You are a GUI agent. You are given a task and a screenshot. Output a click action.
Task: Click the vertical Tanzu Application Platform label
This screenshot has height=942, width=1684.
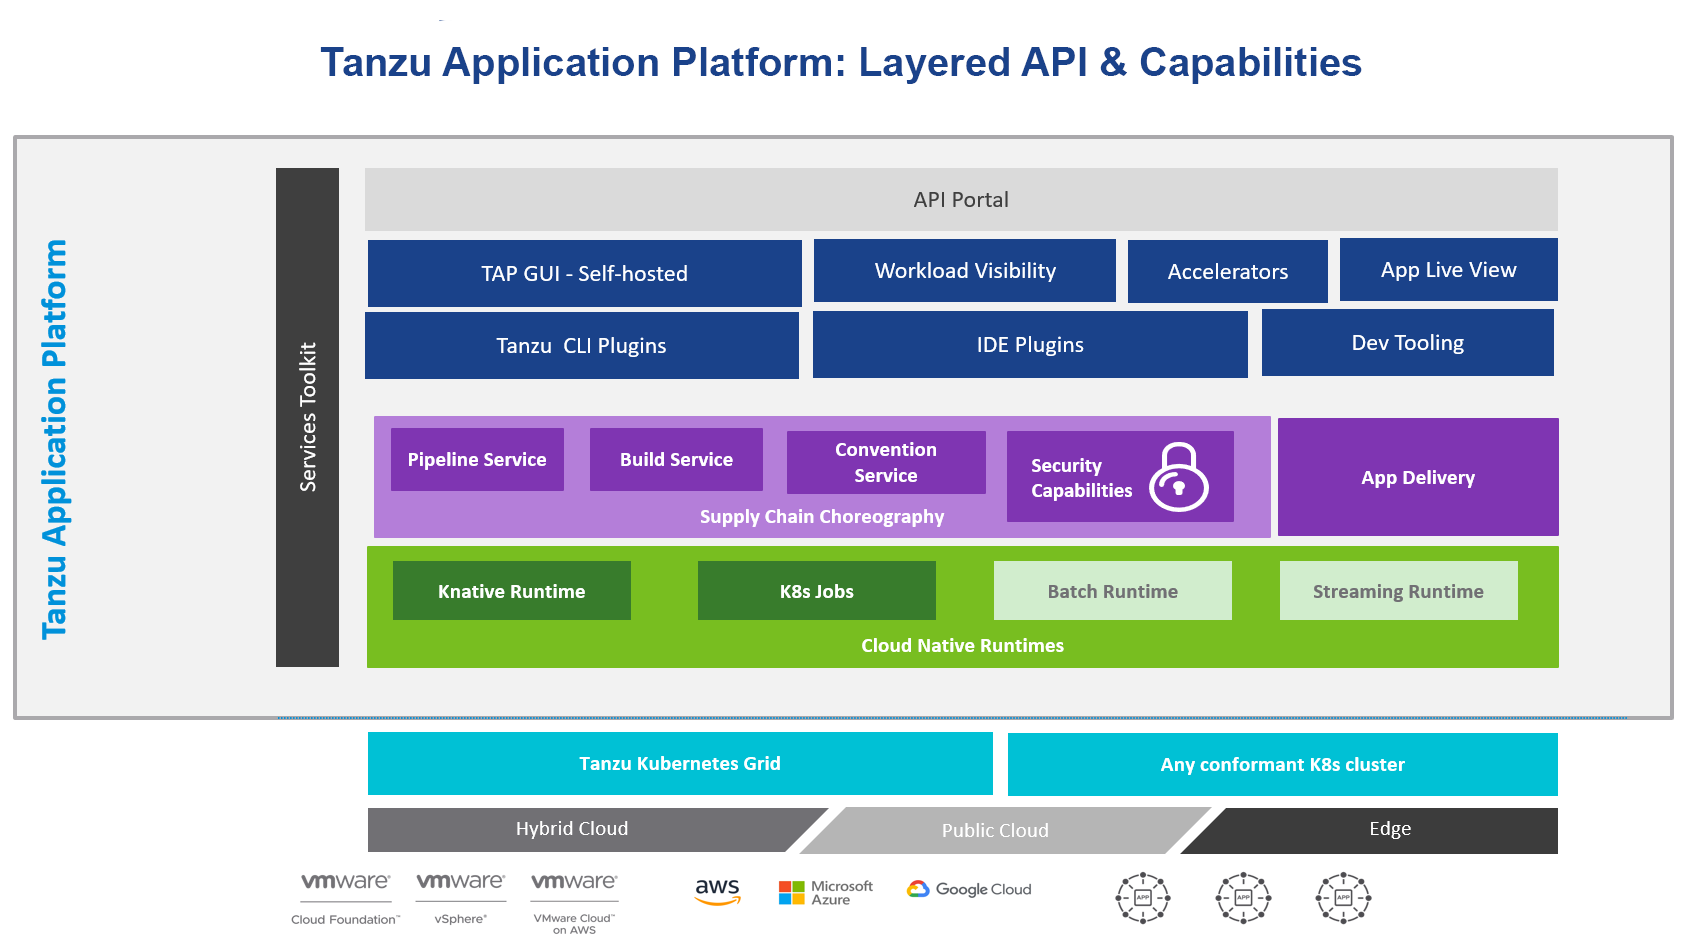click(54, 439)
